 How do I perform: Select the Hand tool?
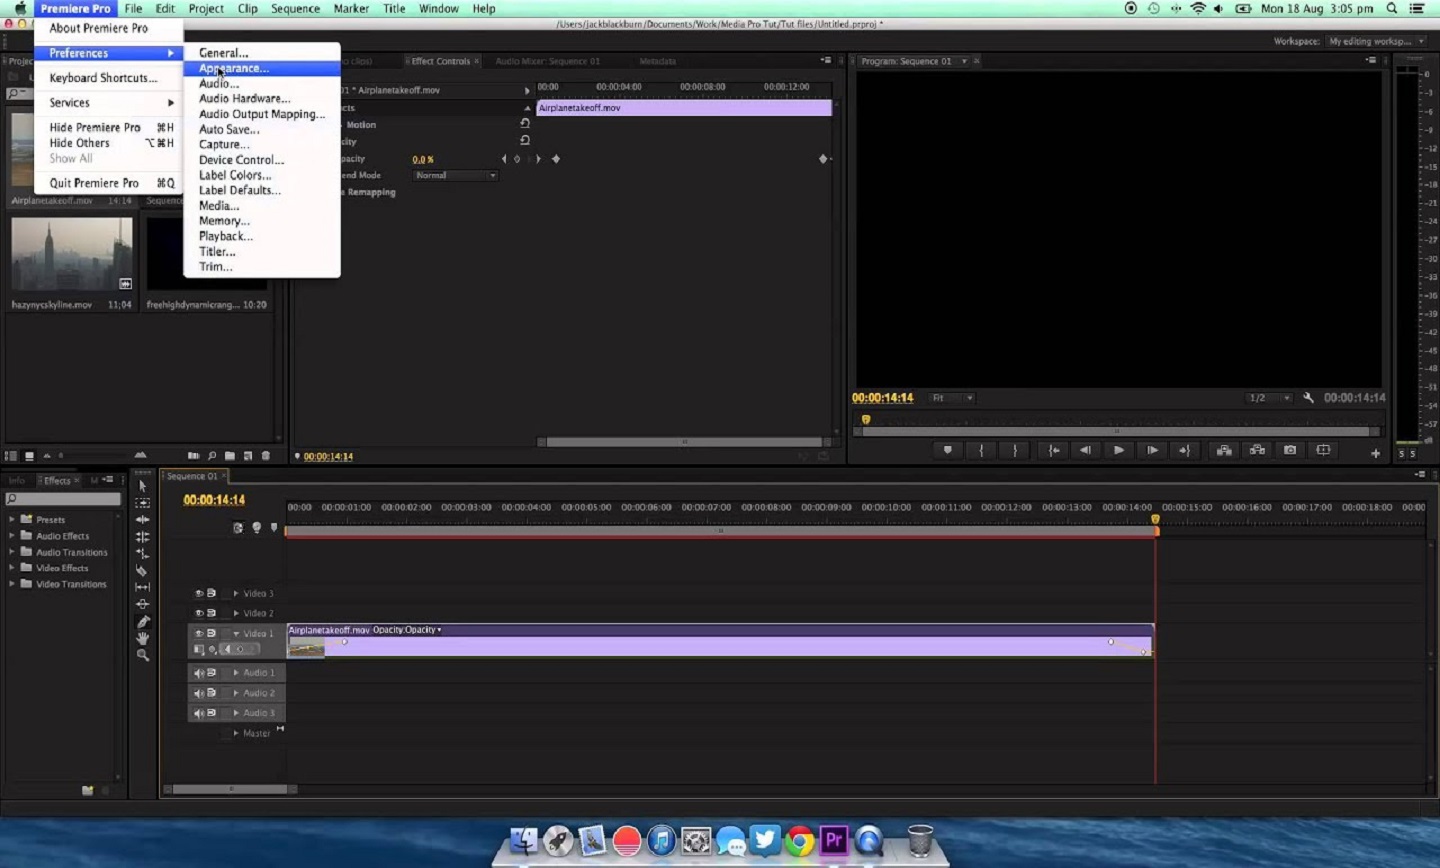click(142, 638)
